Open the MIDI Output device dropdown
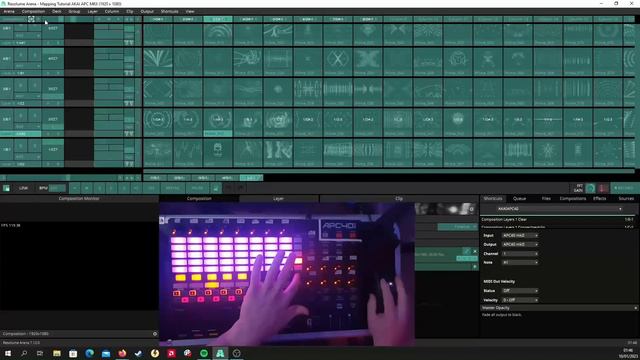640x360 pixels. click(520, 244)
